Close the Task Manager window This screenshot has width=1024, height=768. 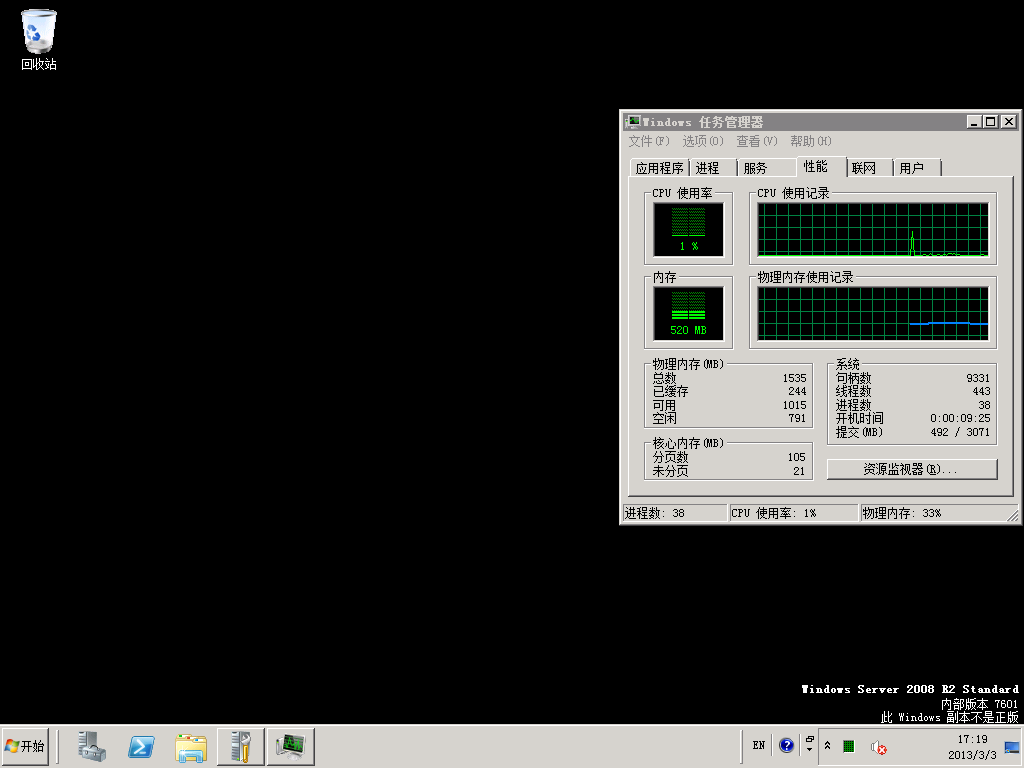(1008, 121)
